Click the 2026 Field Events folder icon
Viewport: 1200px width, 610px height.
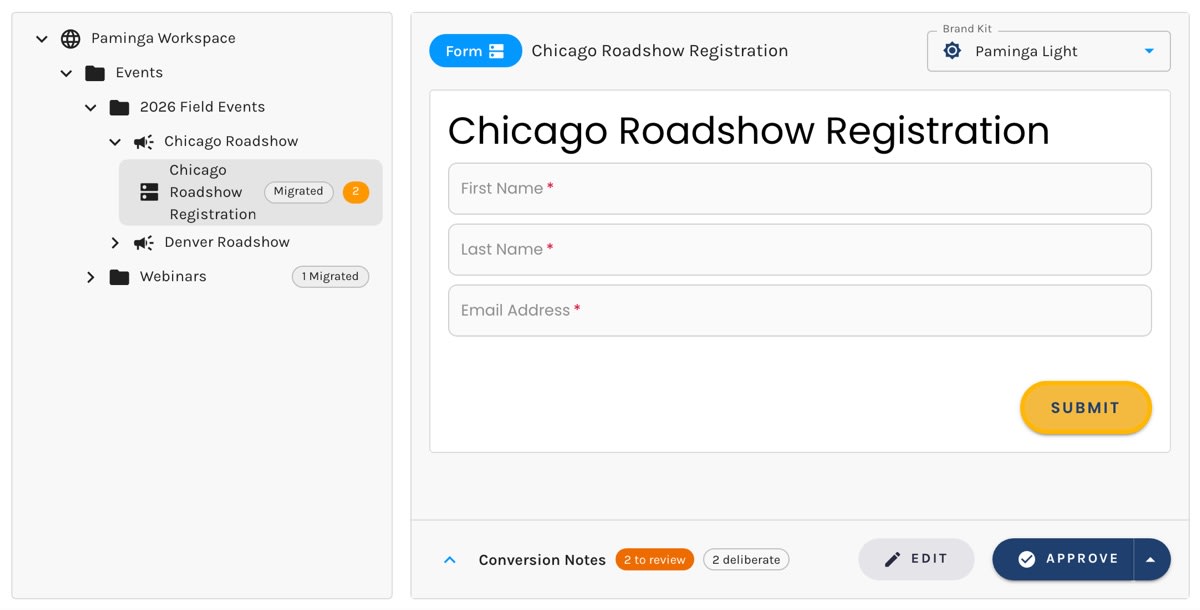point(119,107)
